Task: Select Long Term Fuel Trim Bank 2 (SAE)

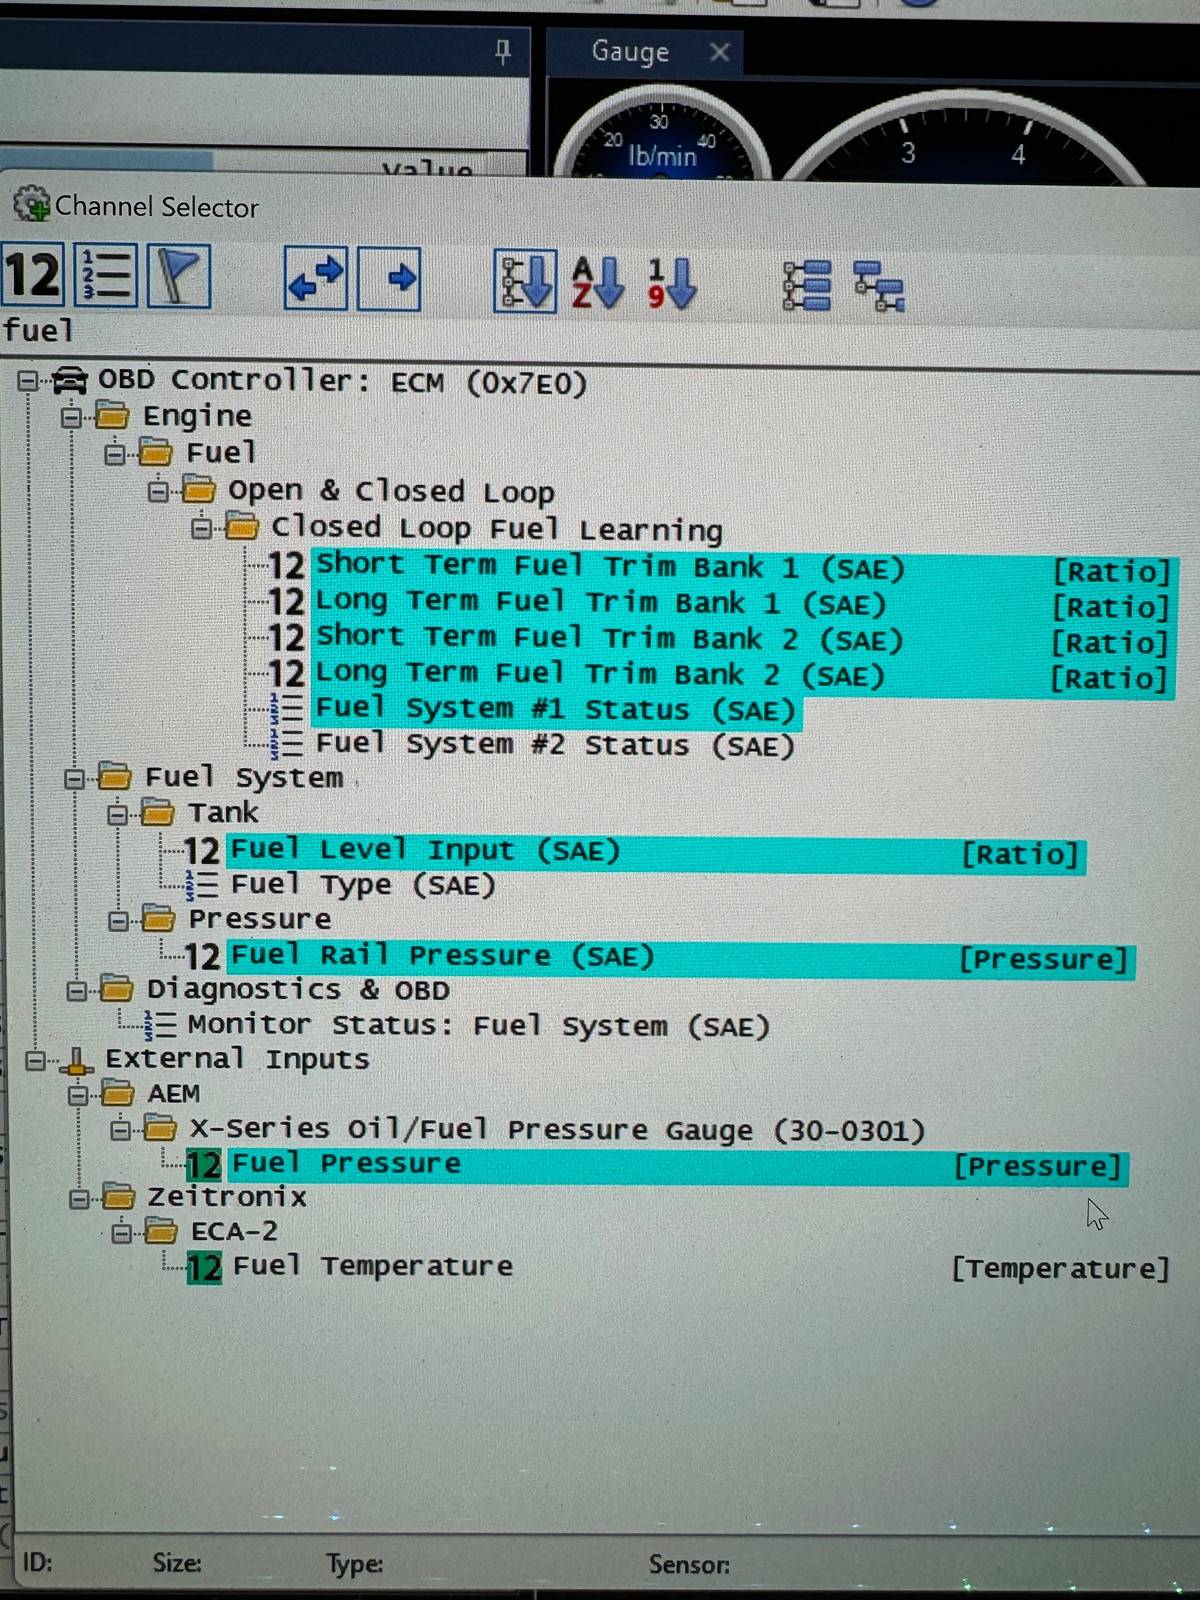Action: point(742,677)
